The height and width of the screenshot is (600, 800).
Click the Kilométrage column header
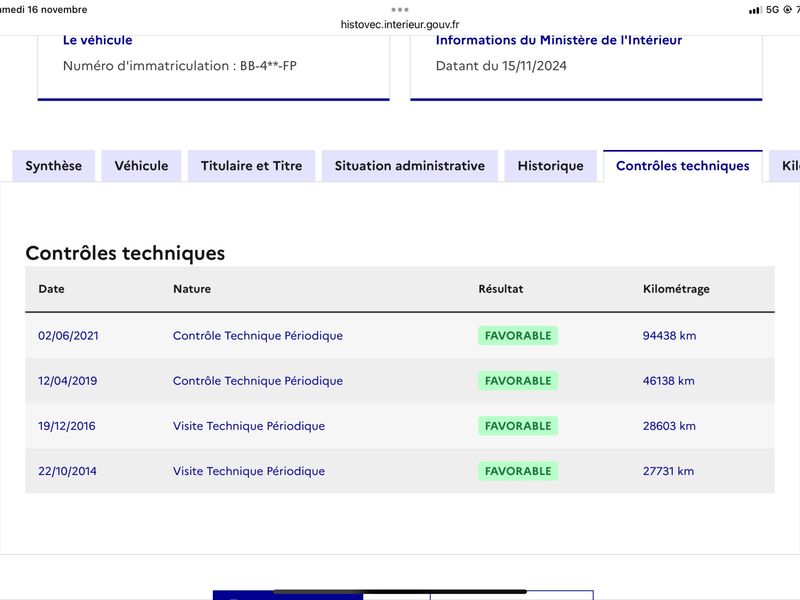(676, 289)
